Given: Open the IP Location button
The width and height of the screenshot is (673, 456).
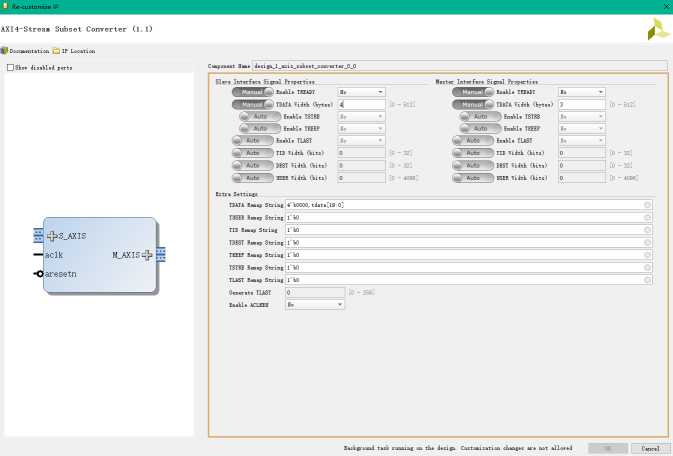Looking at the screenshot, I should click(x=74, y=51).
